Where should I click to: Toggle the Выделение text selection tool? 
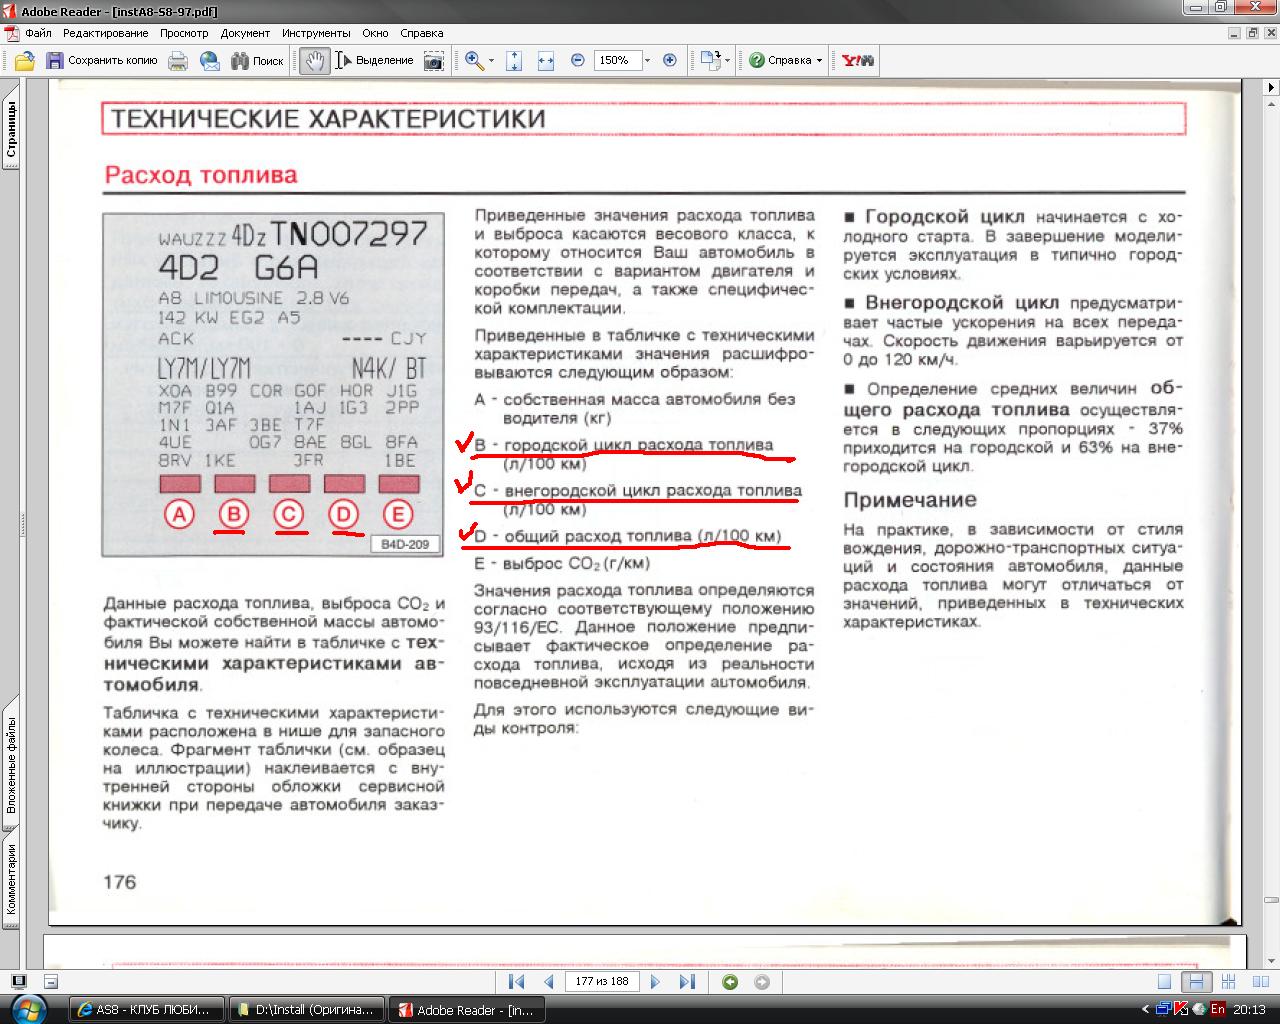click(x=375, y=61)
